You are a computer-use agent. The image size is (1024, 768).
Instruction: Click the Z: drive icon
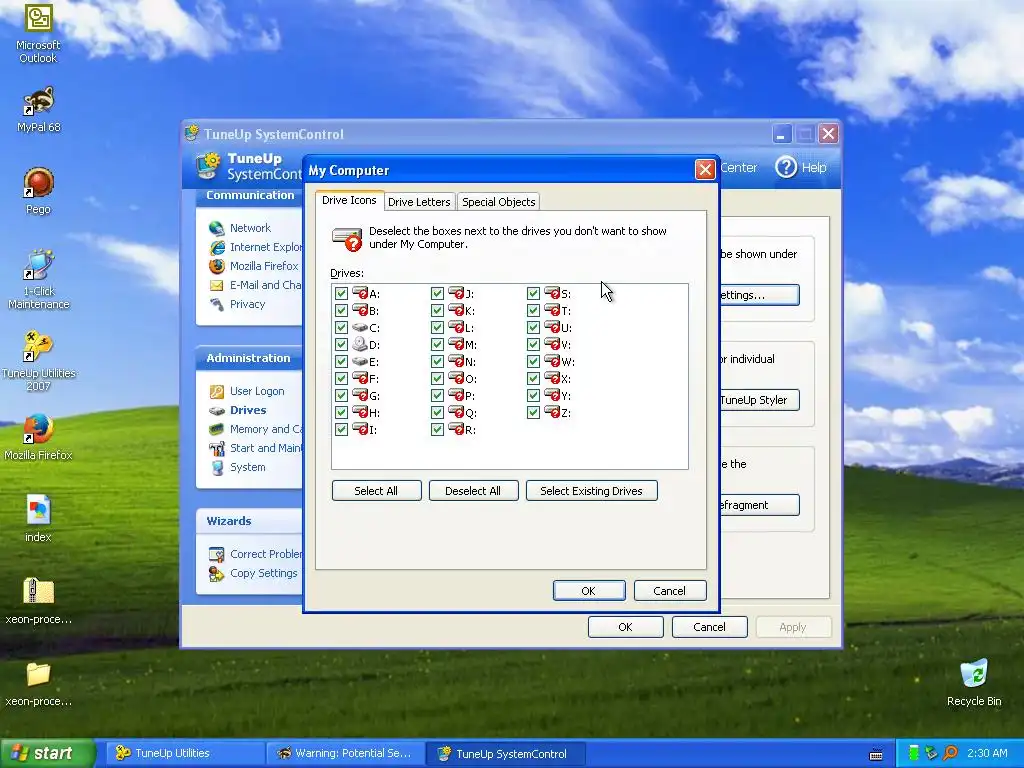pyautogui.click(x=552, y=412)
